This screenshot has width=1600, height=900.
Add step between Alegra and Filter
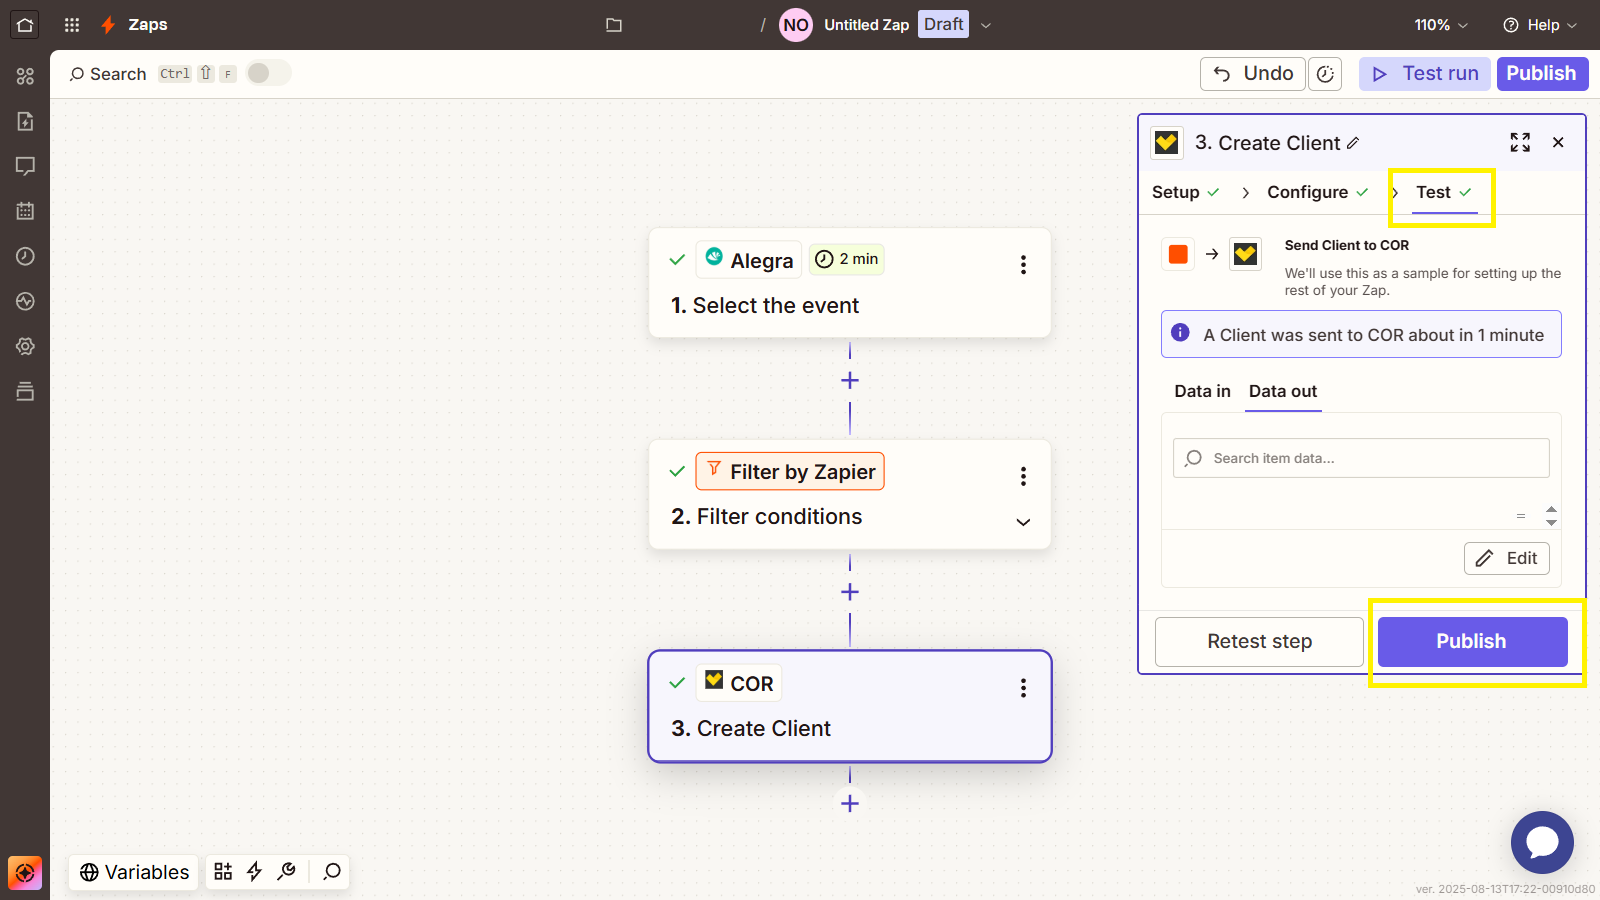[850, 380]
